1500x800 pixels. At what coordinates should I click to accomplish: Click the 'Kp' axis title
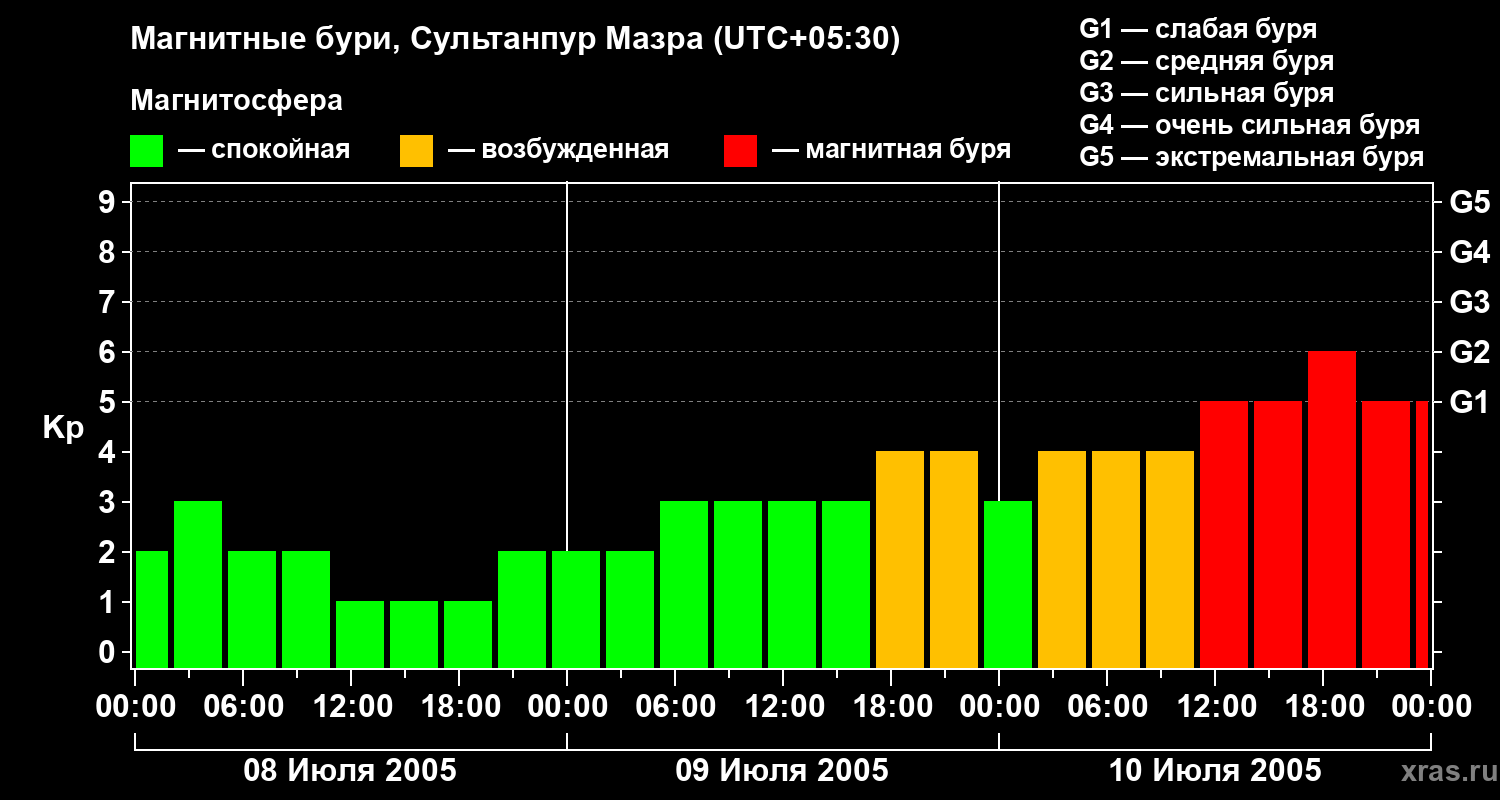63,428
